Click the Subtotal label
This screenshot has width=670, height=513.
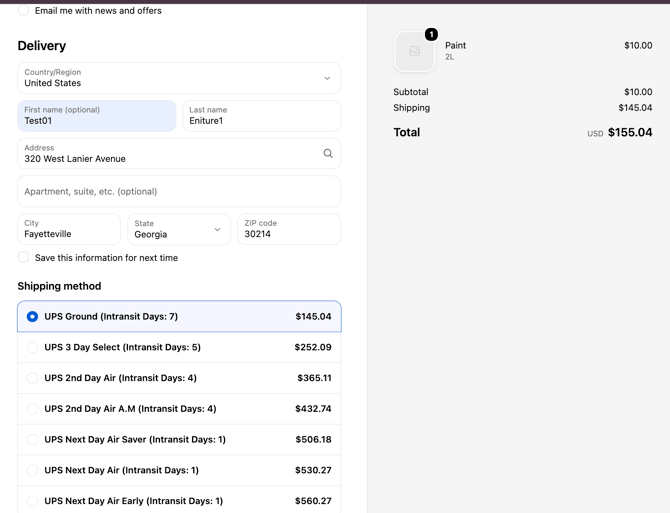click(x=411, y=92)
